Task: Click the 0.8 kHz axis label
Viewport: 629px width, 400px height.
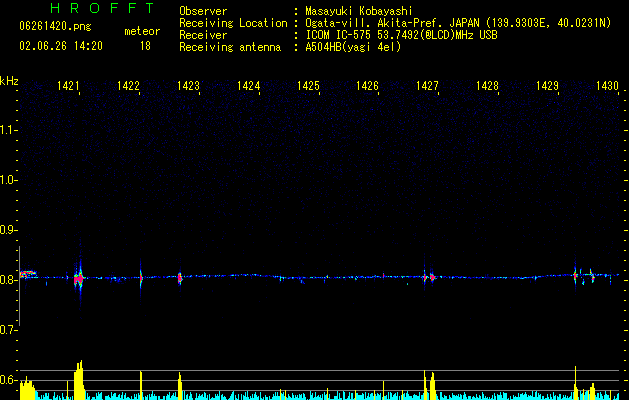Action: (x=8, y=280)
